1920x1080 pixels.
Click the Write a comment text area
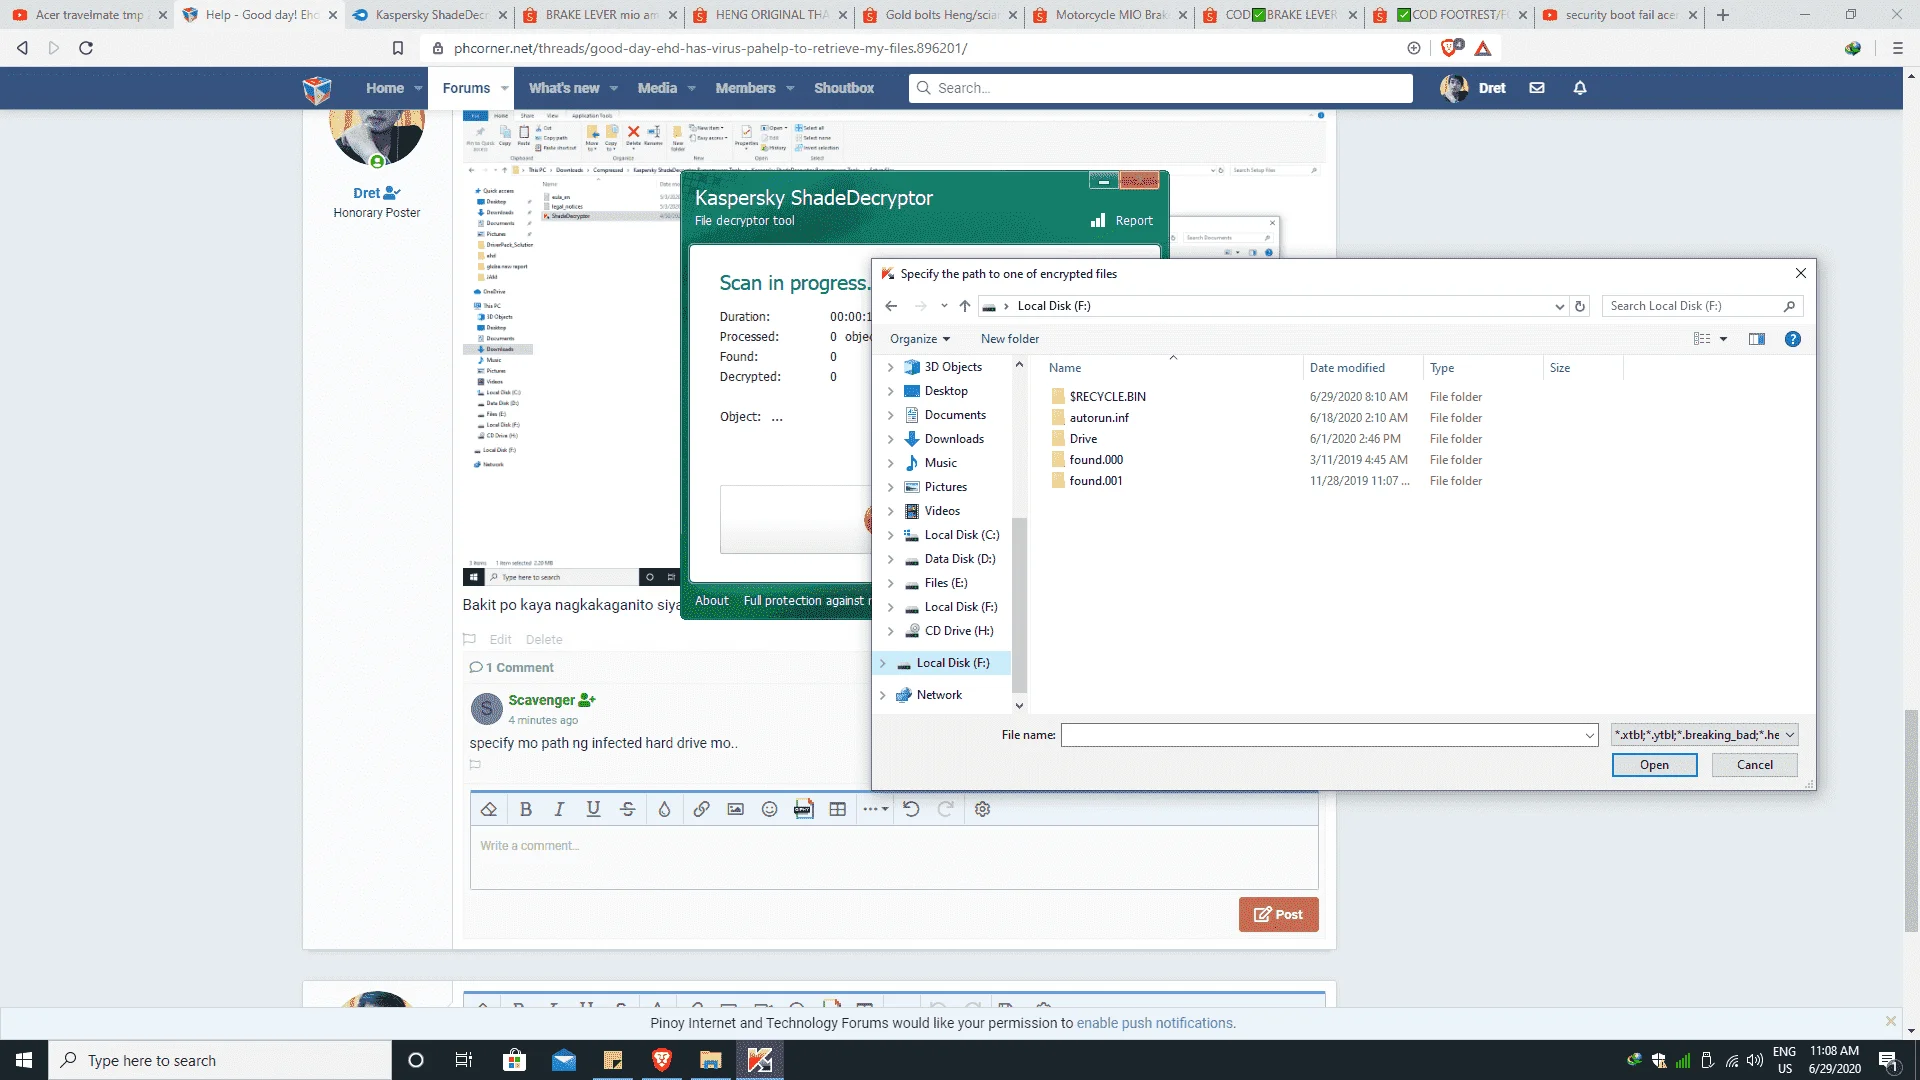tap(894, 857)
